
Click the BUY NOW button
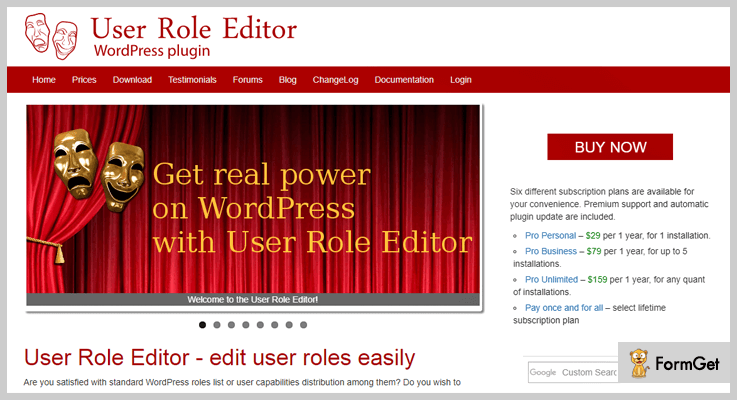tap(610, 147)
